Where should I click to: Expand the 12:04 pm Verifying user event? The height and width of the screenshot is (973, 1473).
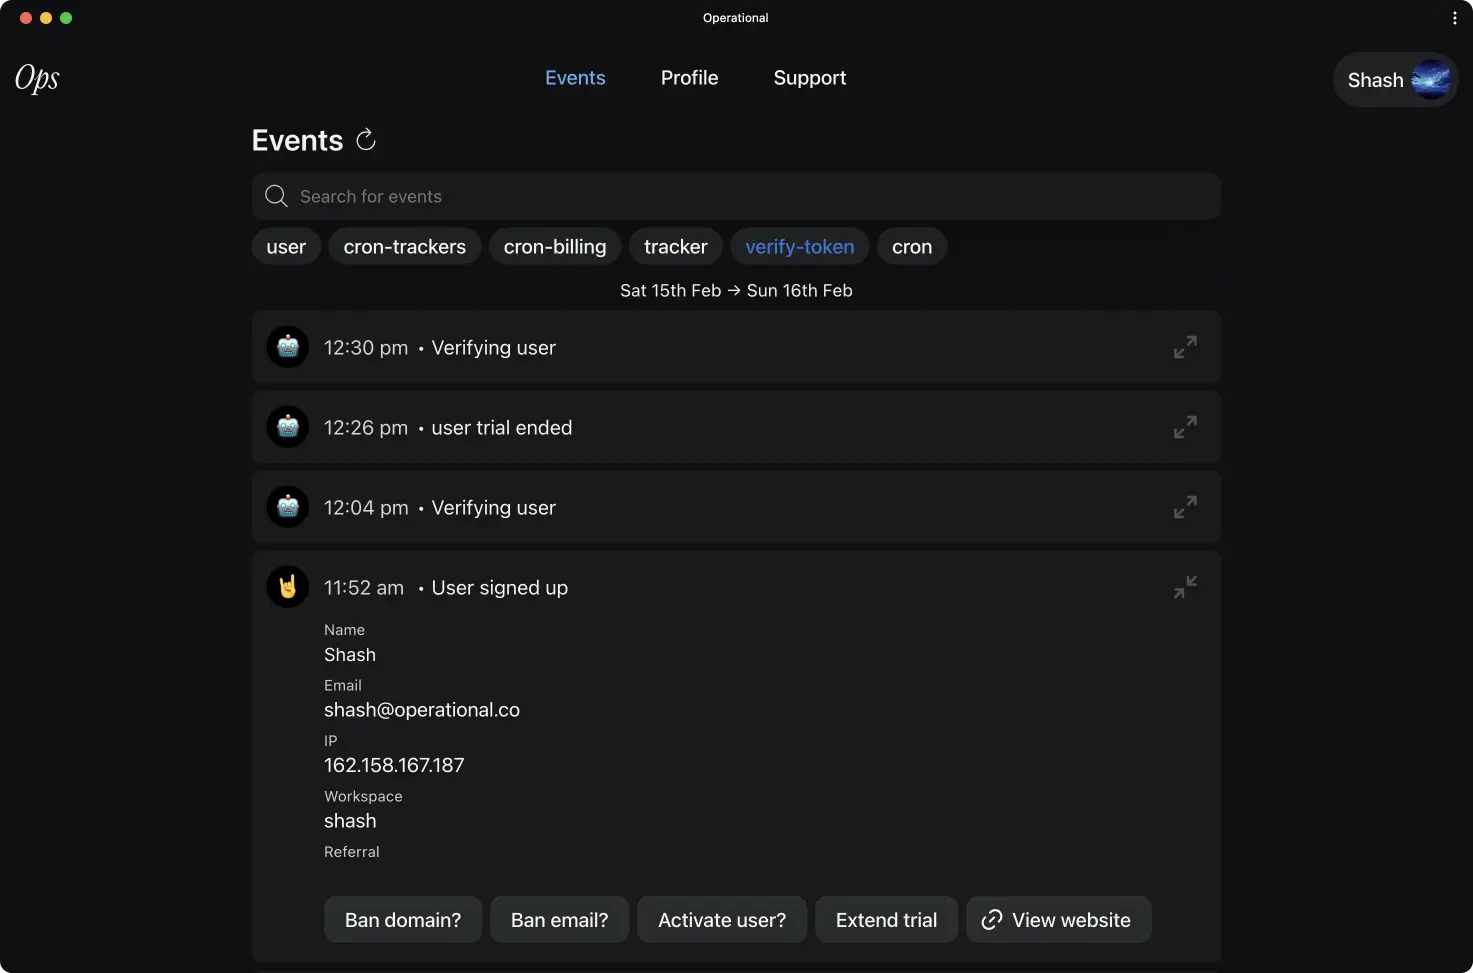click(x=1185, y=507)
